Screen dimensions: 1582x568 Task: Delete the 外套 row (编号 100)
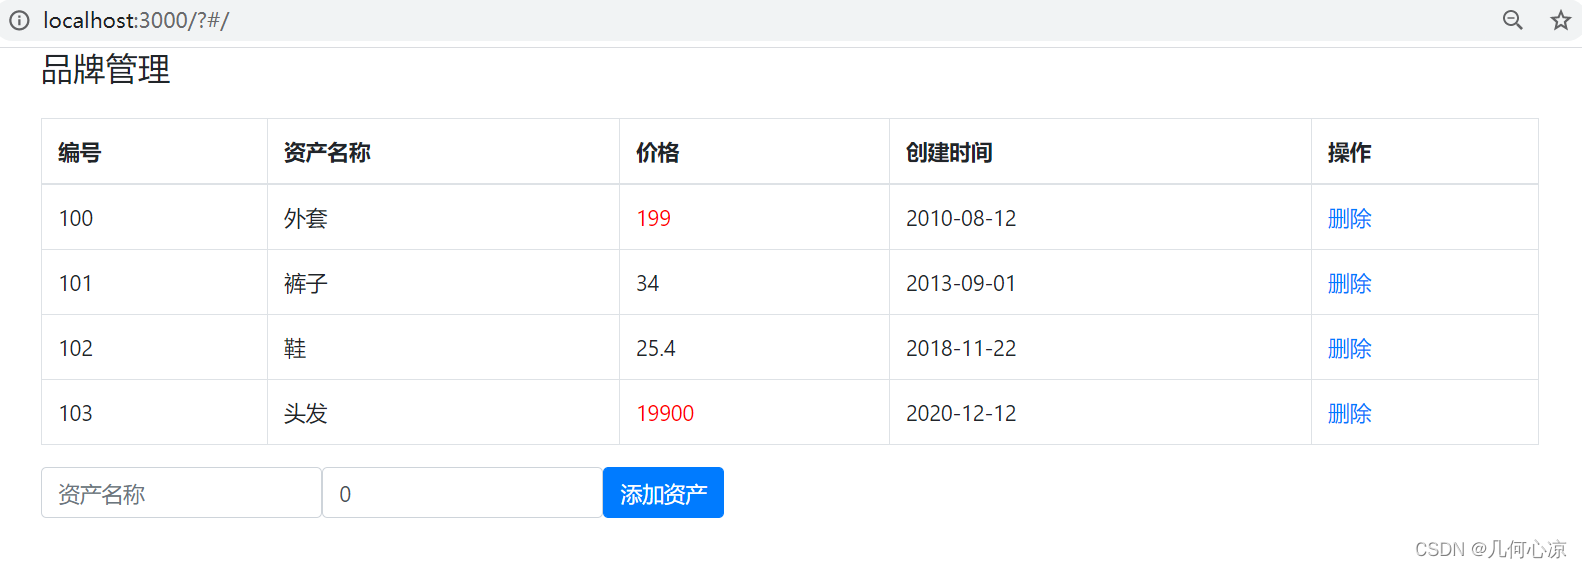pos(1349,218)
